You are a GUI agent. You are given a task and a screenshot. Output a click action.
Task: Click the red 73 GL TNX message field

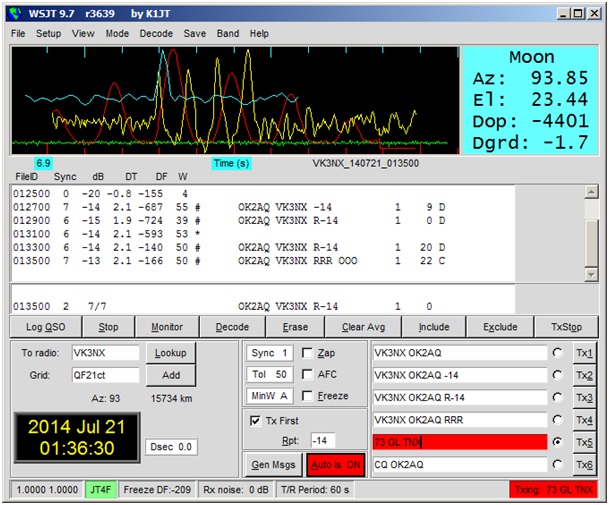tap(460, 442)
